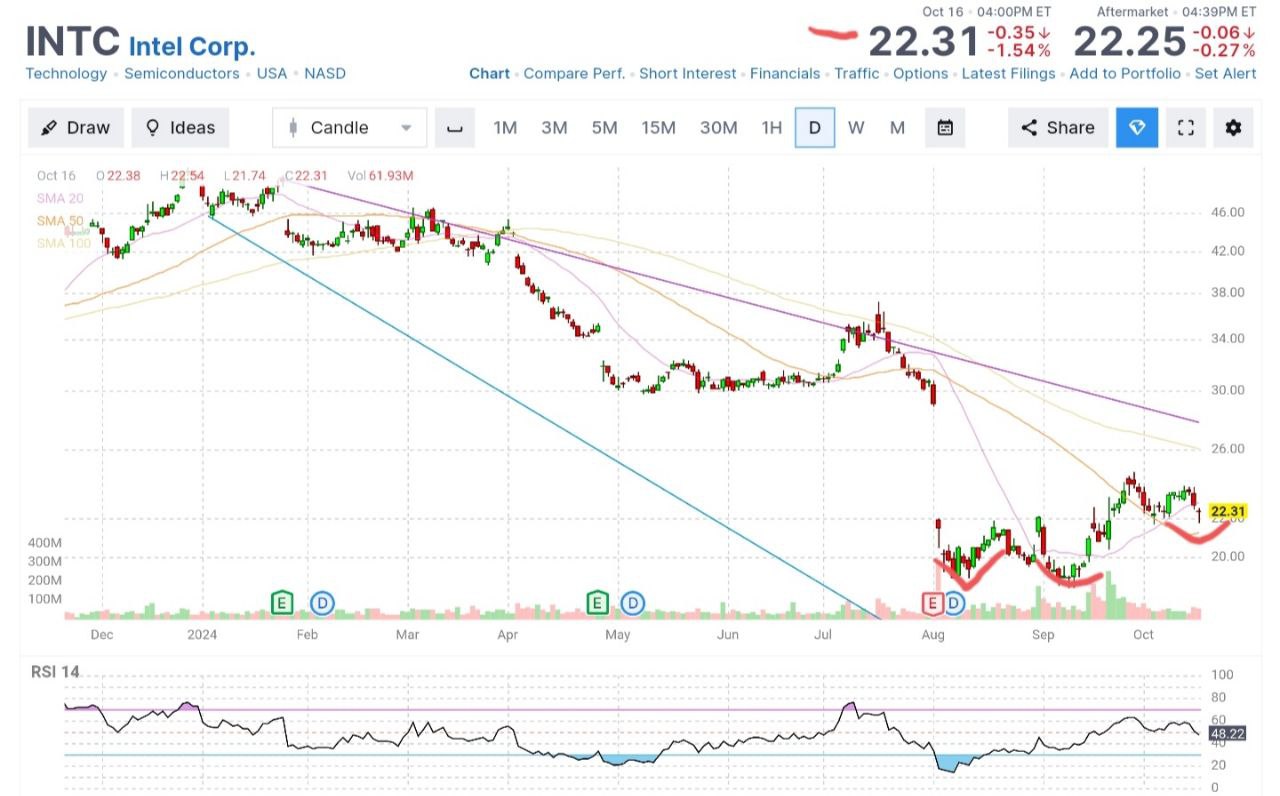Open the calendar date range icon

[945, 128]
